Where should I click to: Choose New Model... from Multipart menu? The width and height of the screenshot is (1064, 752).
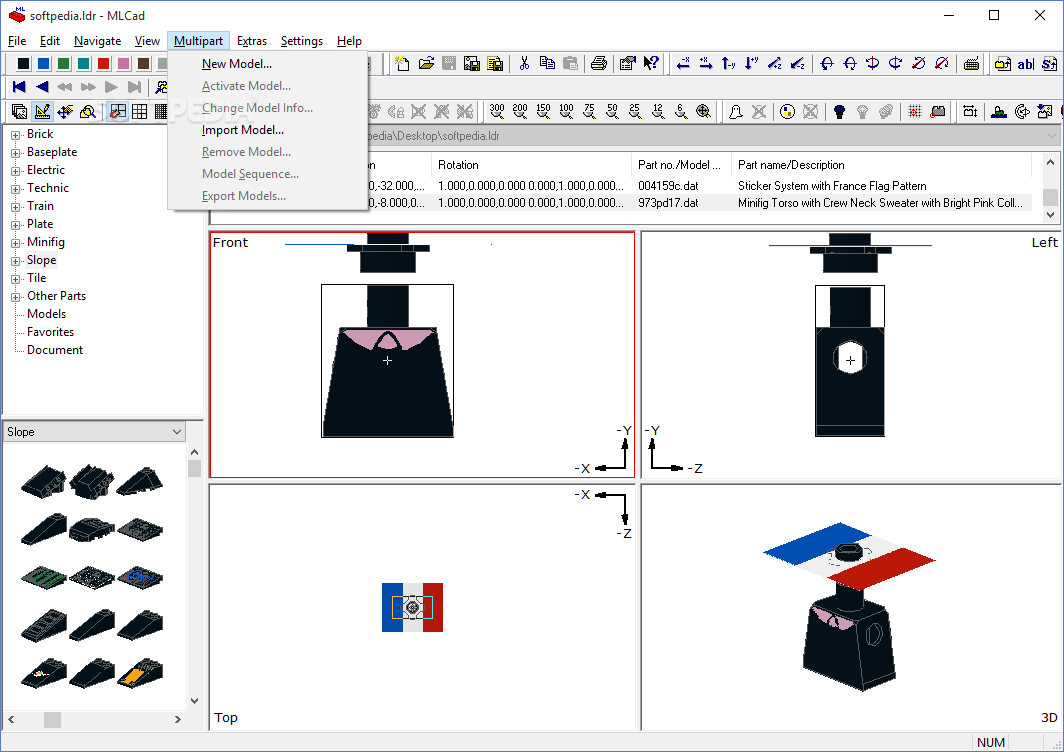(x=236, y=64)
